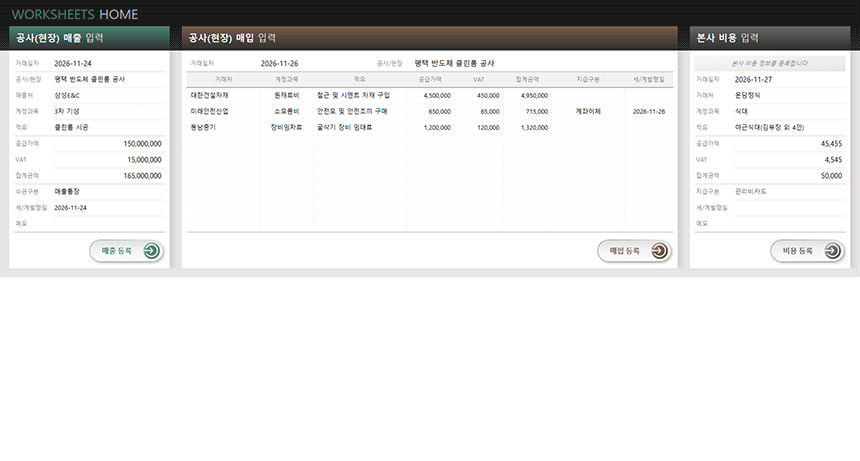Click the gray 비용 등록 register button
860x461 pixels.
point(807,251)
